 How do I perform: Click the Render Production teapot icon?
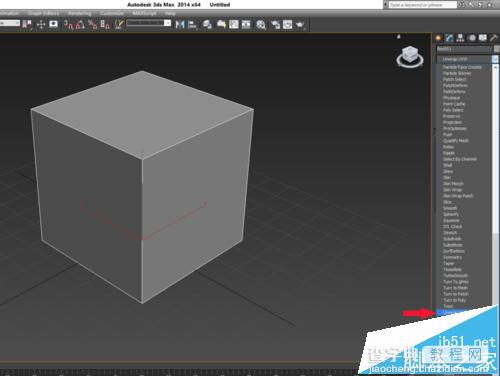click(x=300, y=24)
